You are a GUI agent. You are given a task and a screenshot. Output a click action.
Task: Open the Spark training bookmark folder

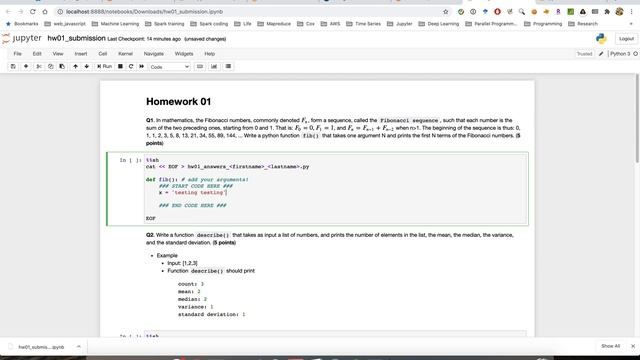click(164, 24)
